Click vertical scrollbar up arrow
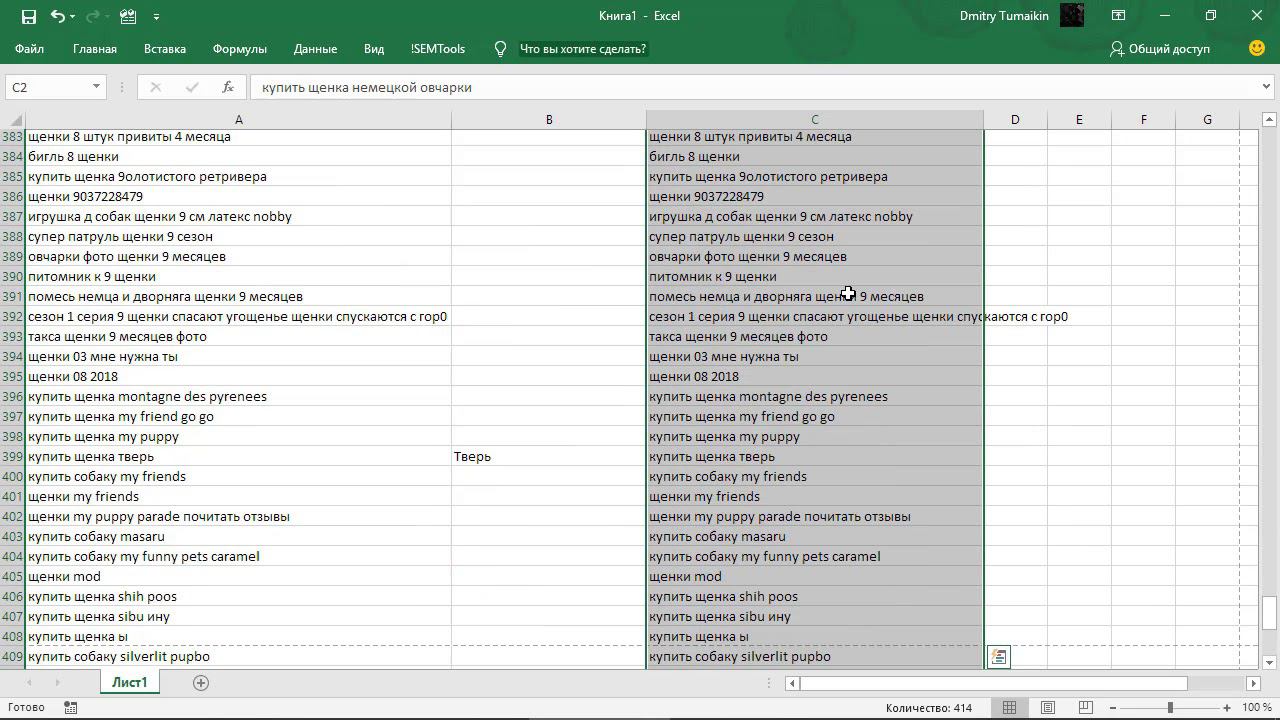 tap(1270, 120)
